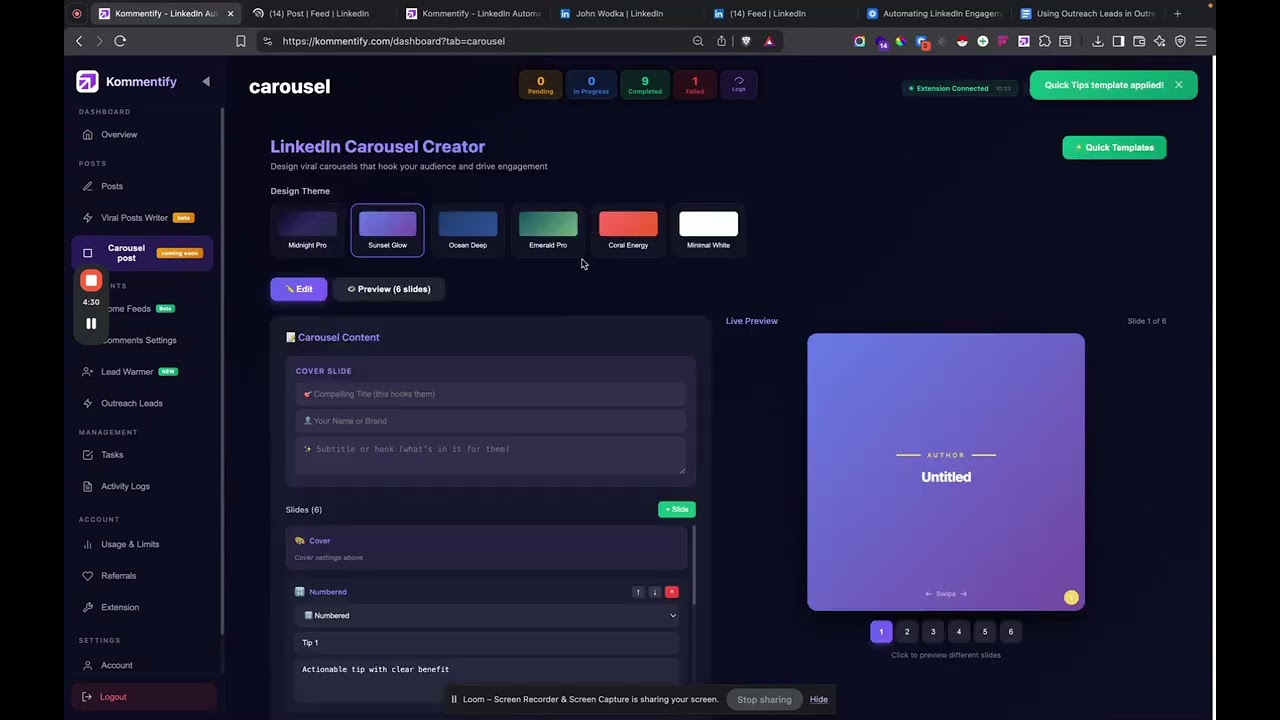Choose the Coral Energy design theme
Screen dimensions: 1280x720
pyautogui.click(x=628, y=230)
